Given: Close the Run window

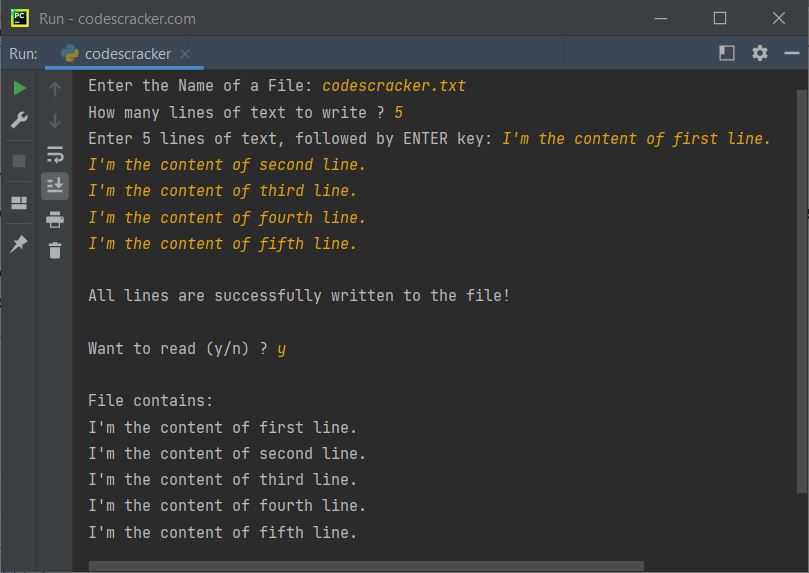Looking at the screenshot, I should coord(779,19).
